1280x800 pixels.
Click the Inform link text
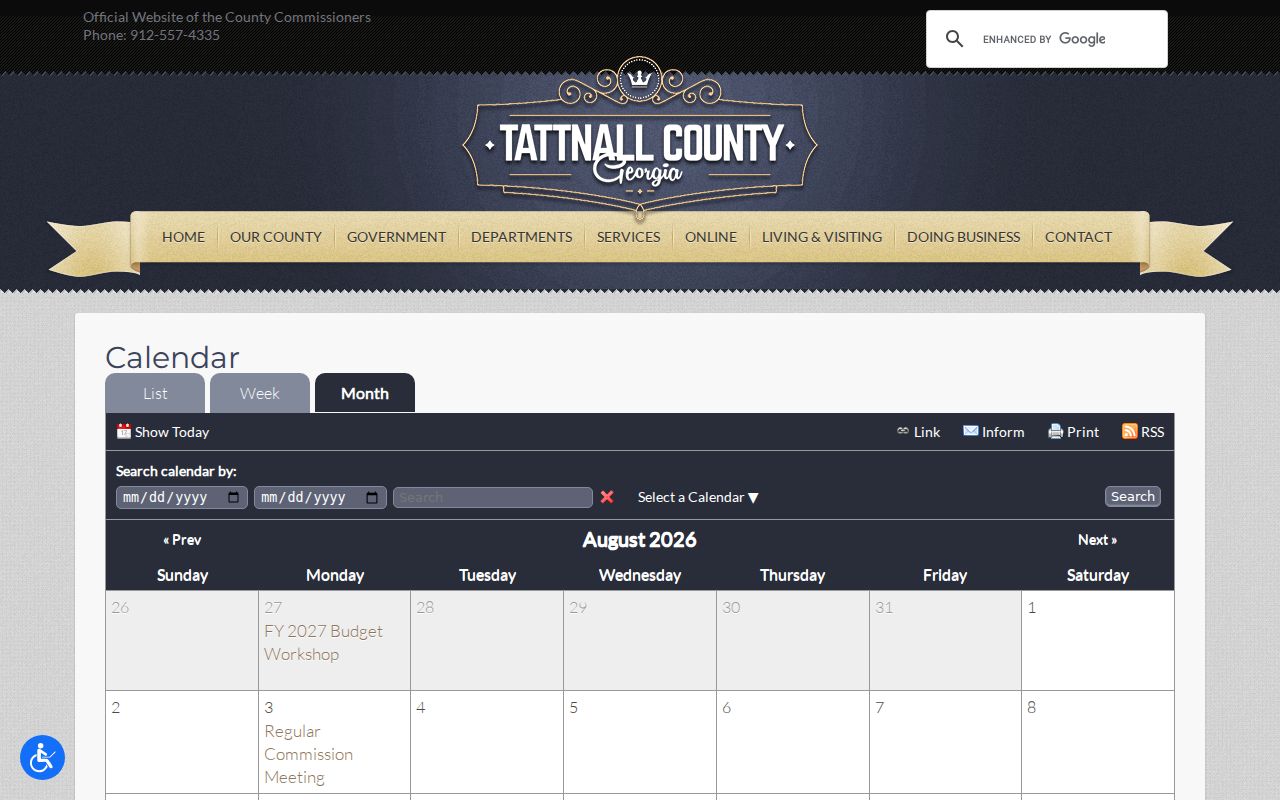pos(1003,432)
